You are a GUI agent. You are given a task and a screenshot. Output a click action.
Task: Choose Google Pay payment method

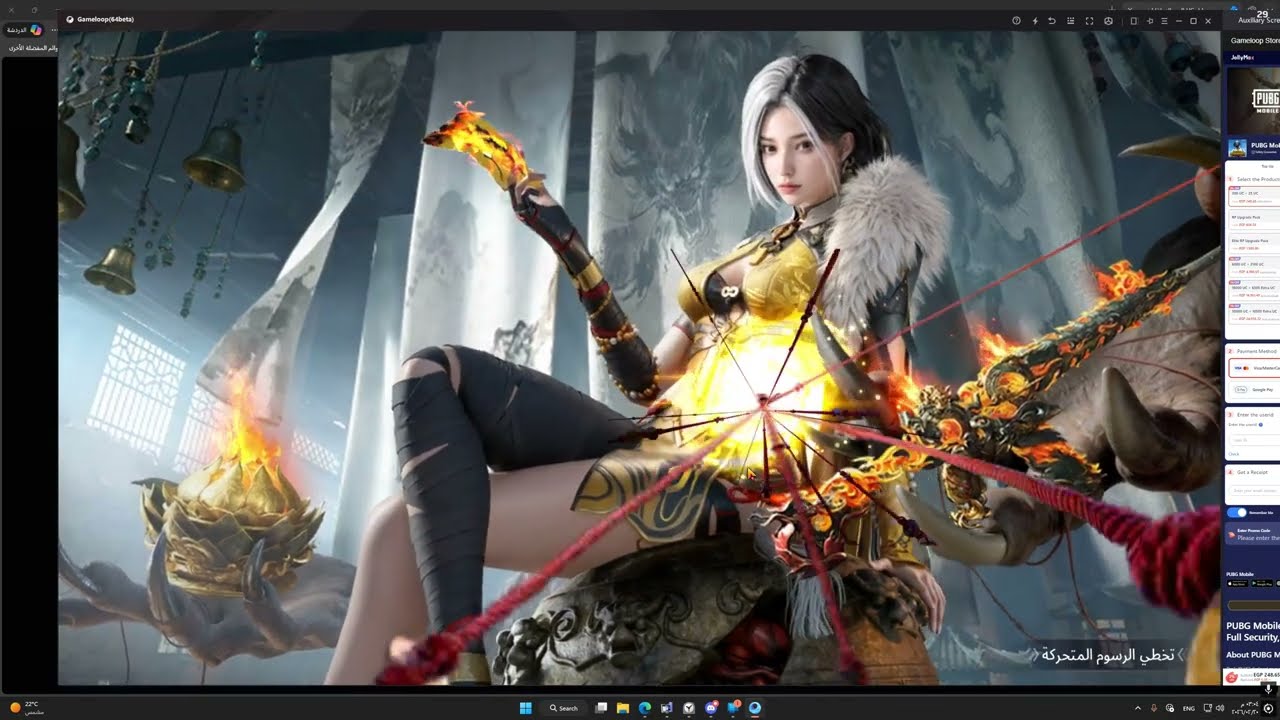click(x=1254, y=389)
